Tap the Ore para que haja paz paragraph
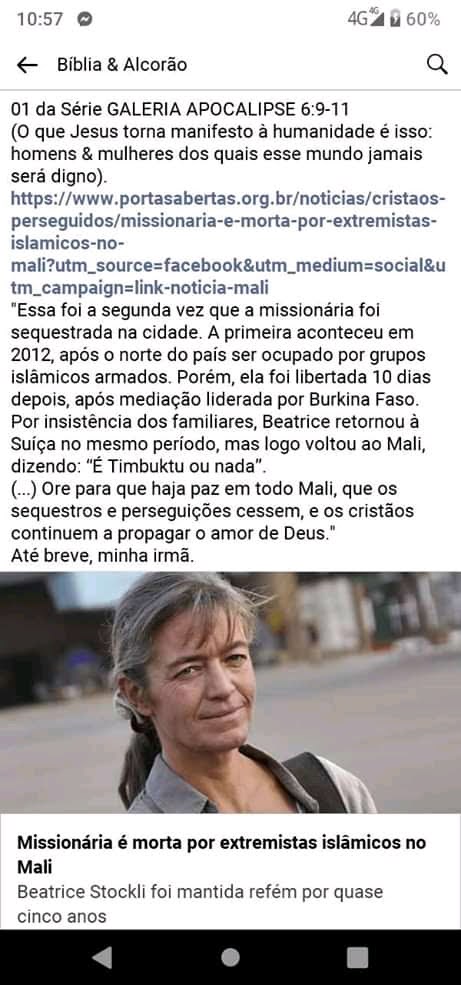 click(x=212, y=510)
